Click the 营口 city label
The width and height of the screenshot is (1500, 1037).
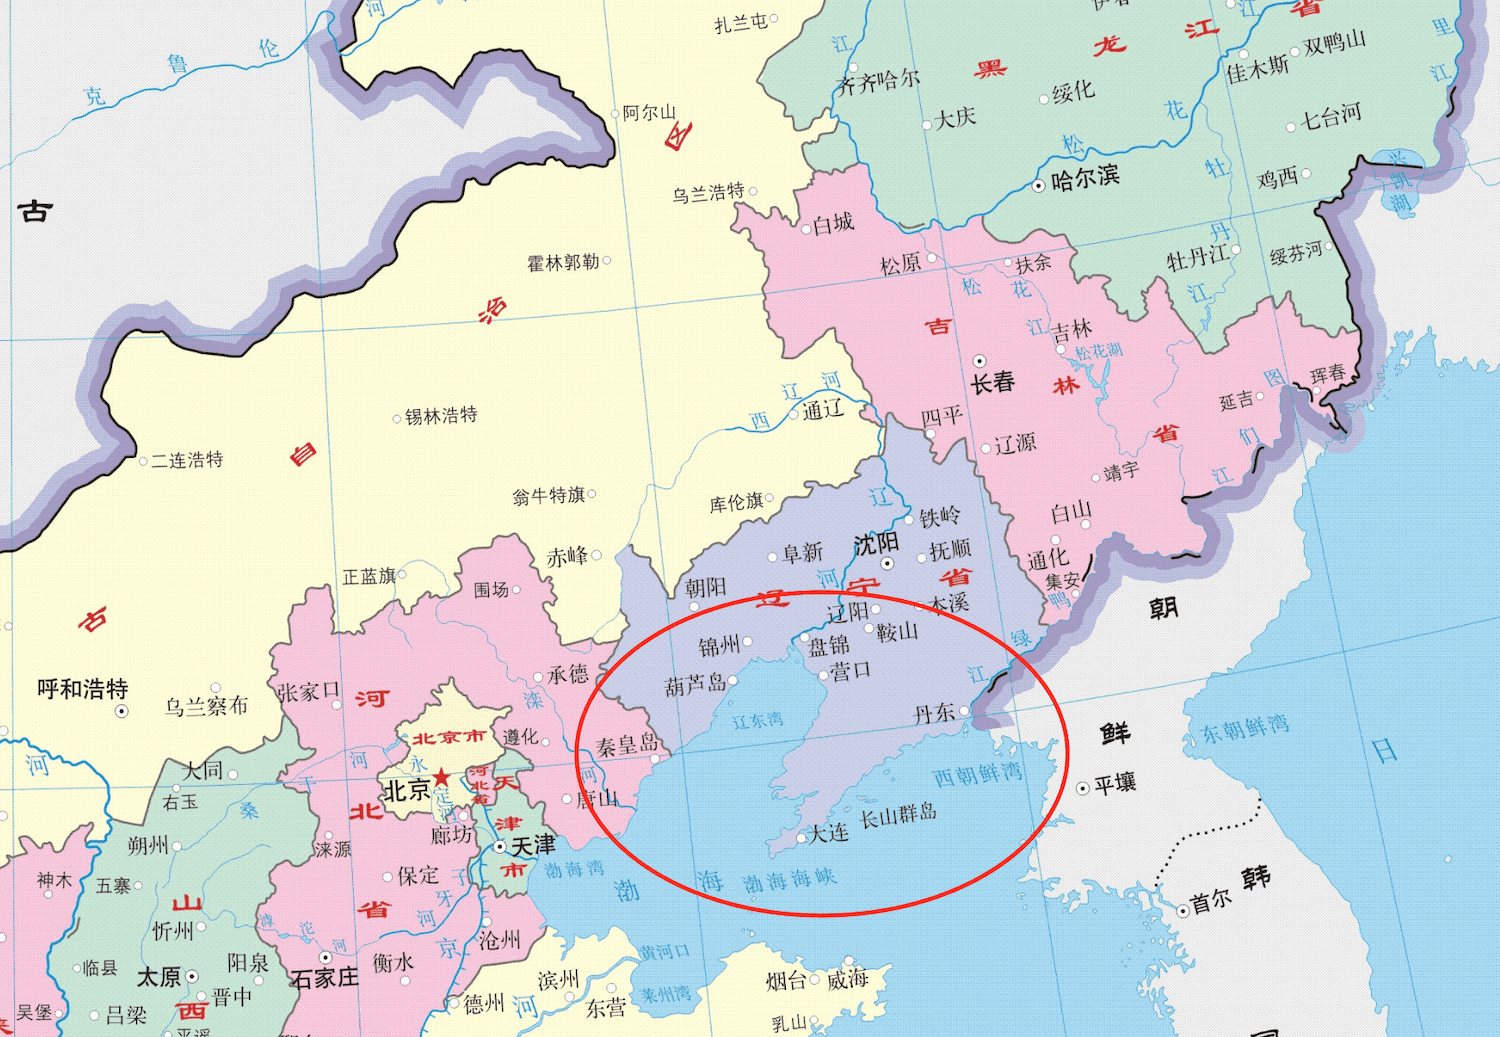pos(851,671)
